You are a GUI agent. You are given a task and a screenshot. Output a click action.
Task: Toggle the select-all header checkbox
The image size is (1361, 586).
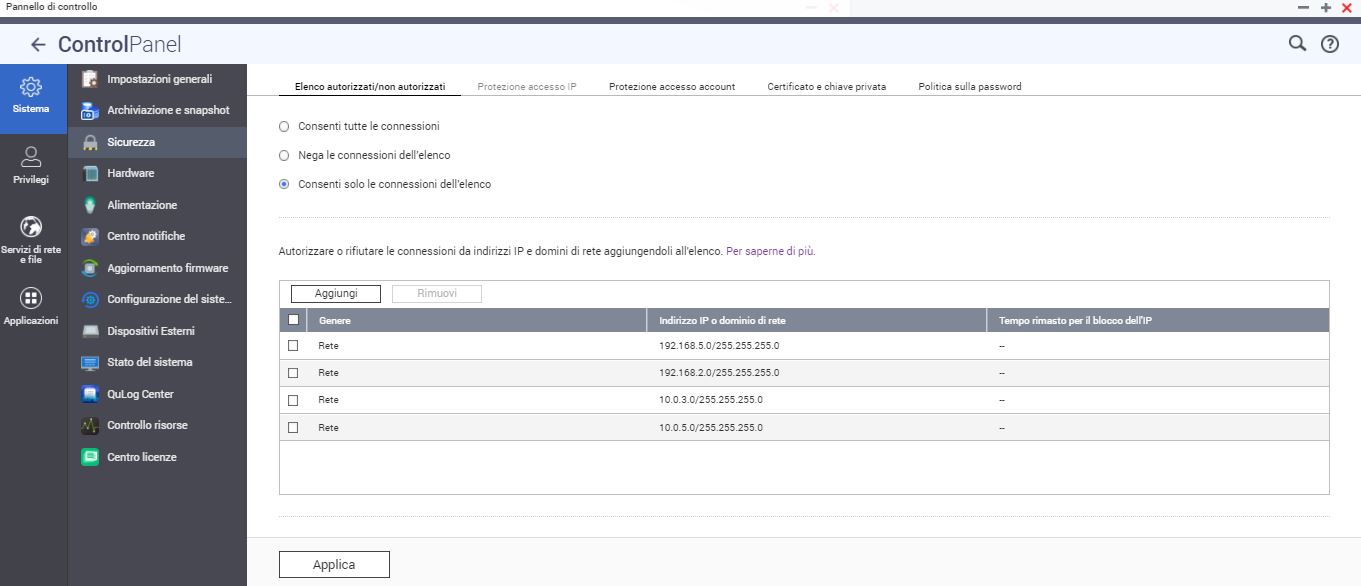click(293, 320)
